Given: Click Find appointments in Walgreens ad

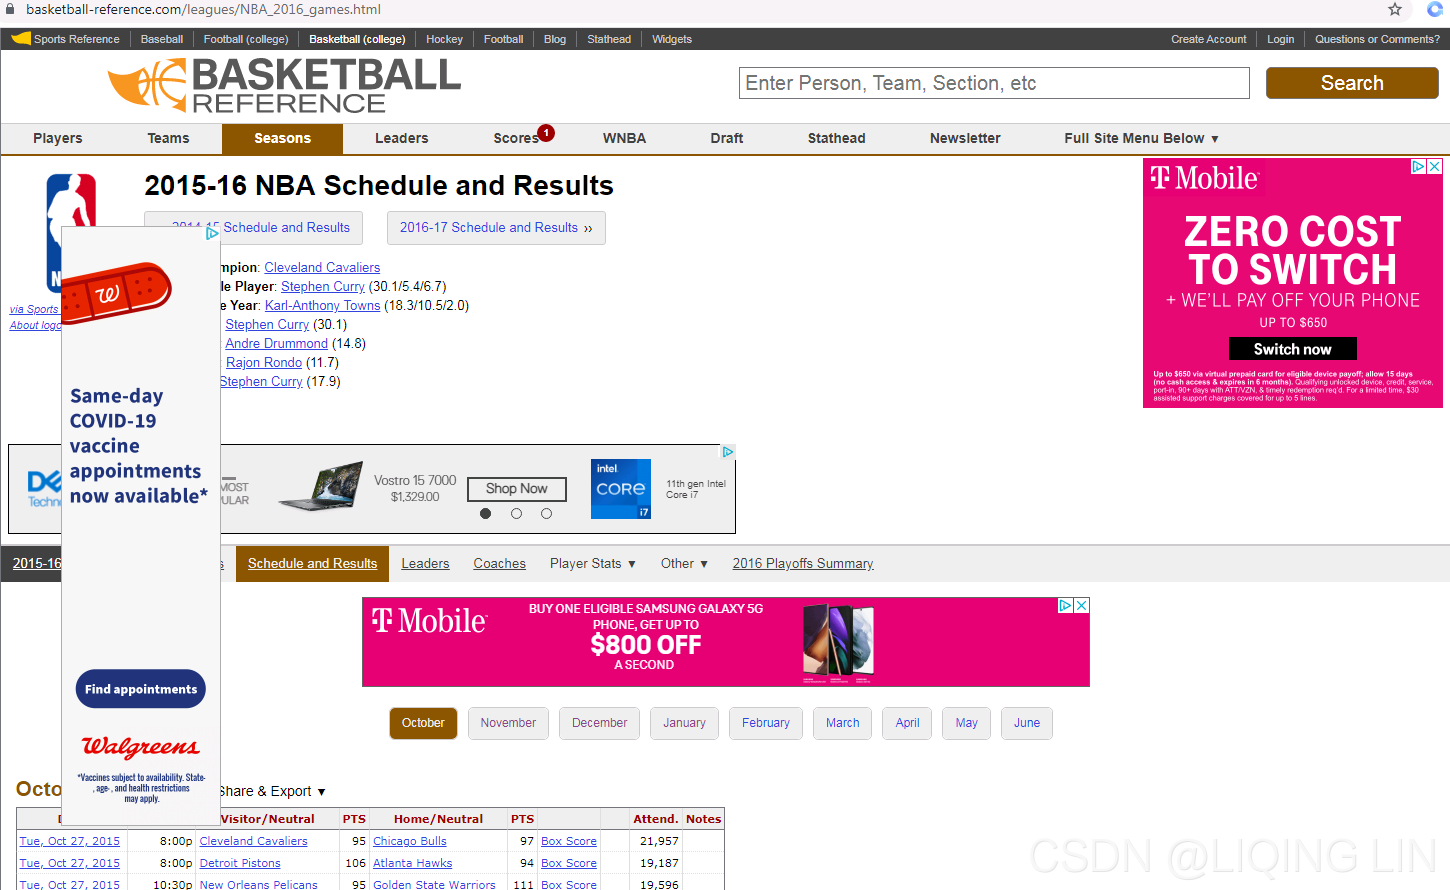Looking at the screenshot, I should coord(141,689).
